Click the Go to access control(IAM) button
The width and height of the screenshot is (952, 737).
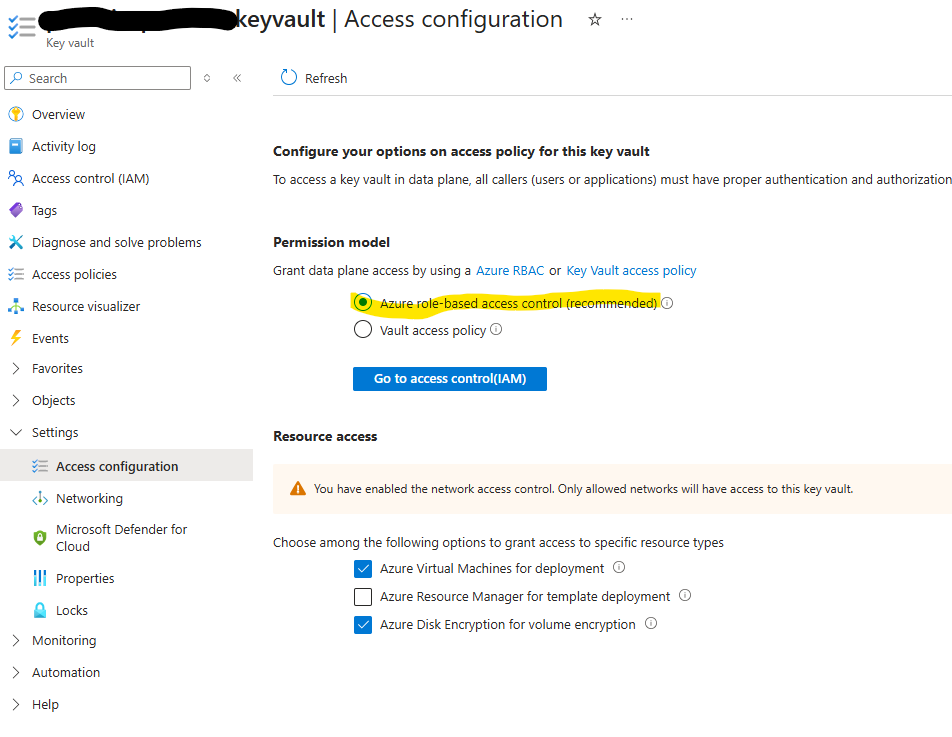click(x=450, y=379)
